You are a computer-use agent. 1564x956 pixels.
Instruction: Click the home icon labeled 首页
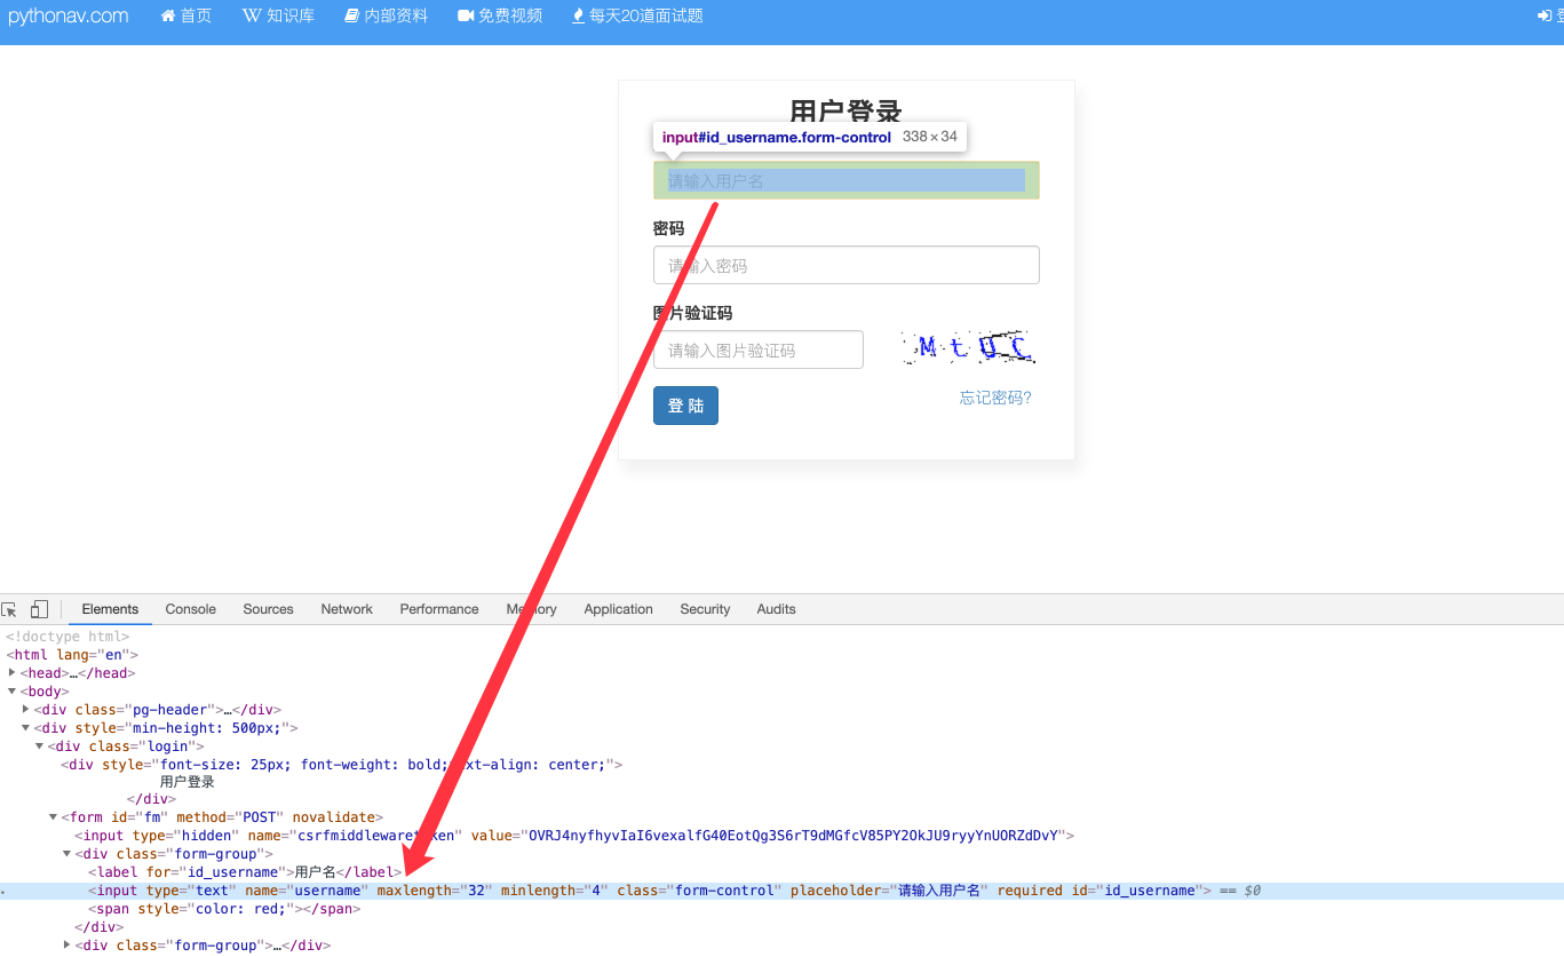(168, 16)
